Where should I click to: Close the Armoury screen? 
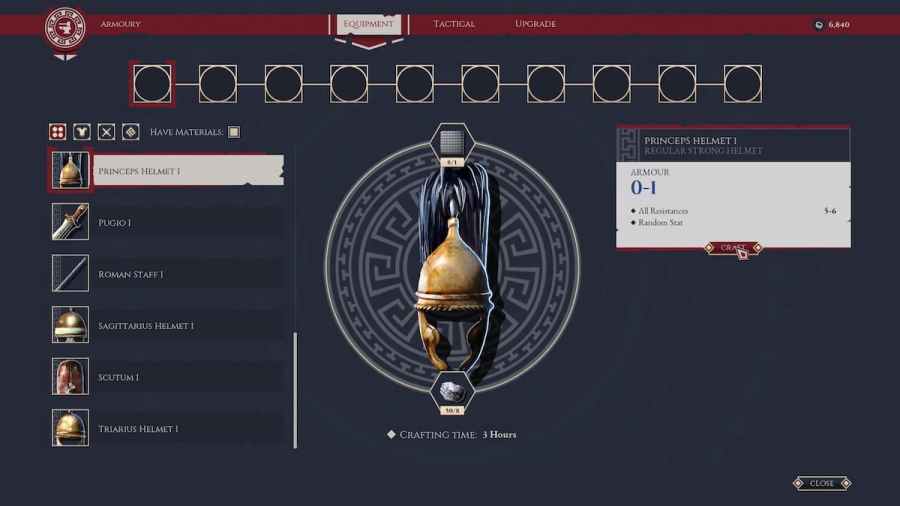(822, 483)
